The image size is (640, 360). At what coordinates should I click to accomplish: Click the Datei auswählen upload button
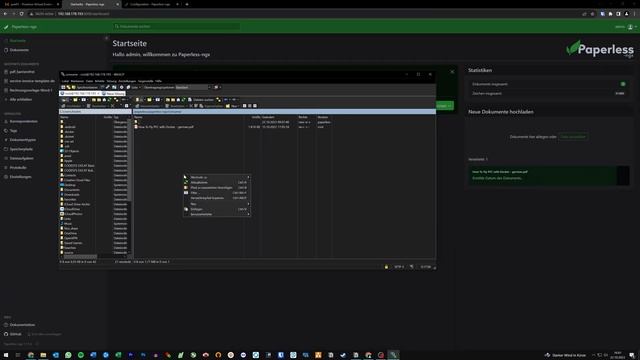click(x=573, y=137)
